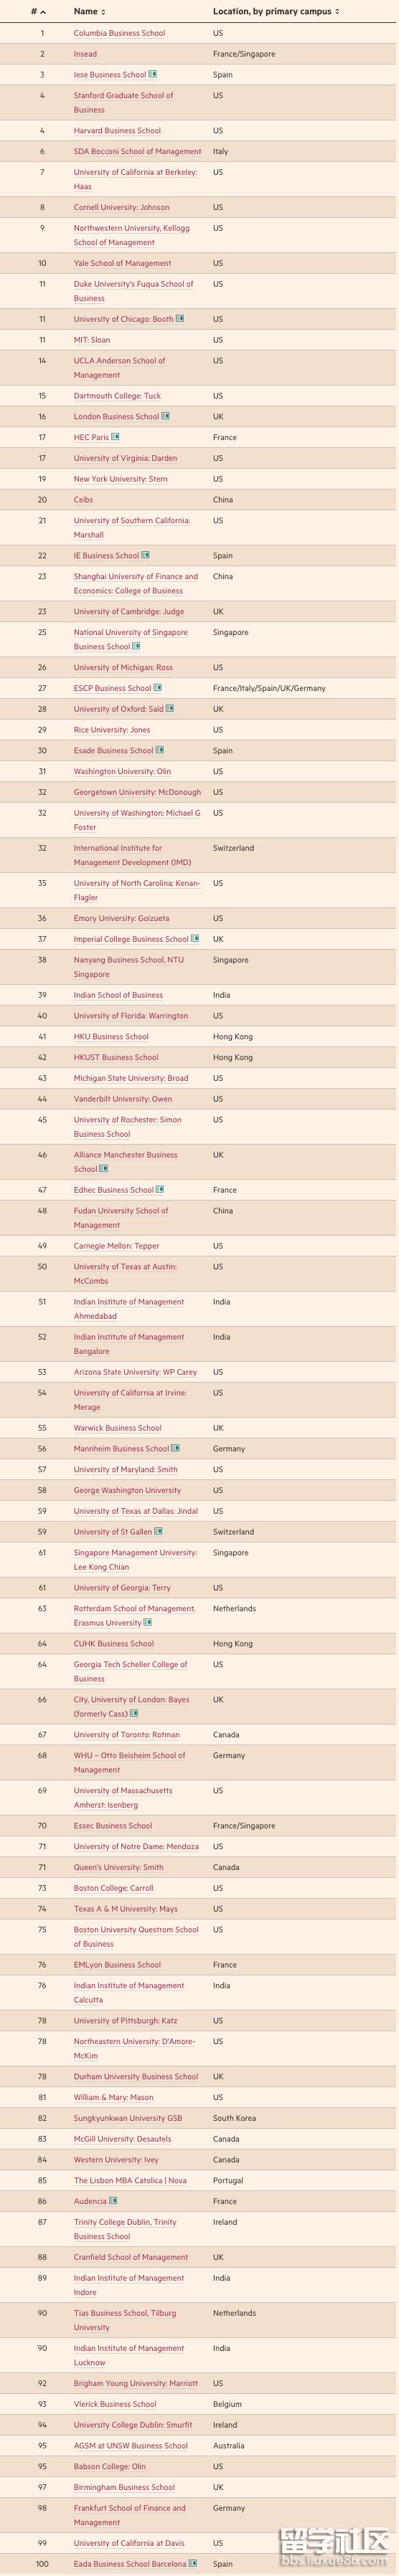This screenshot has width=399, height=2576.
Task: Click the icon beside IE Business School
Action: (x=146, y=555)
